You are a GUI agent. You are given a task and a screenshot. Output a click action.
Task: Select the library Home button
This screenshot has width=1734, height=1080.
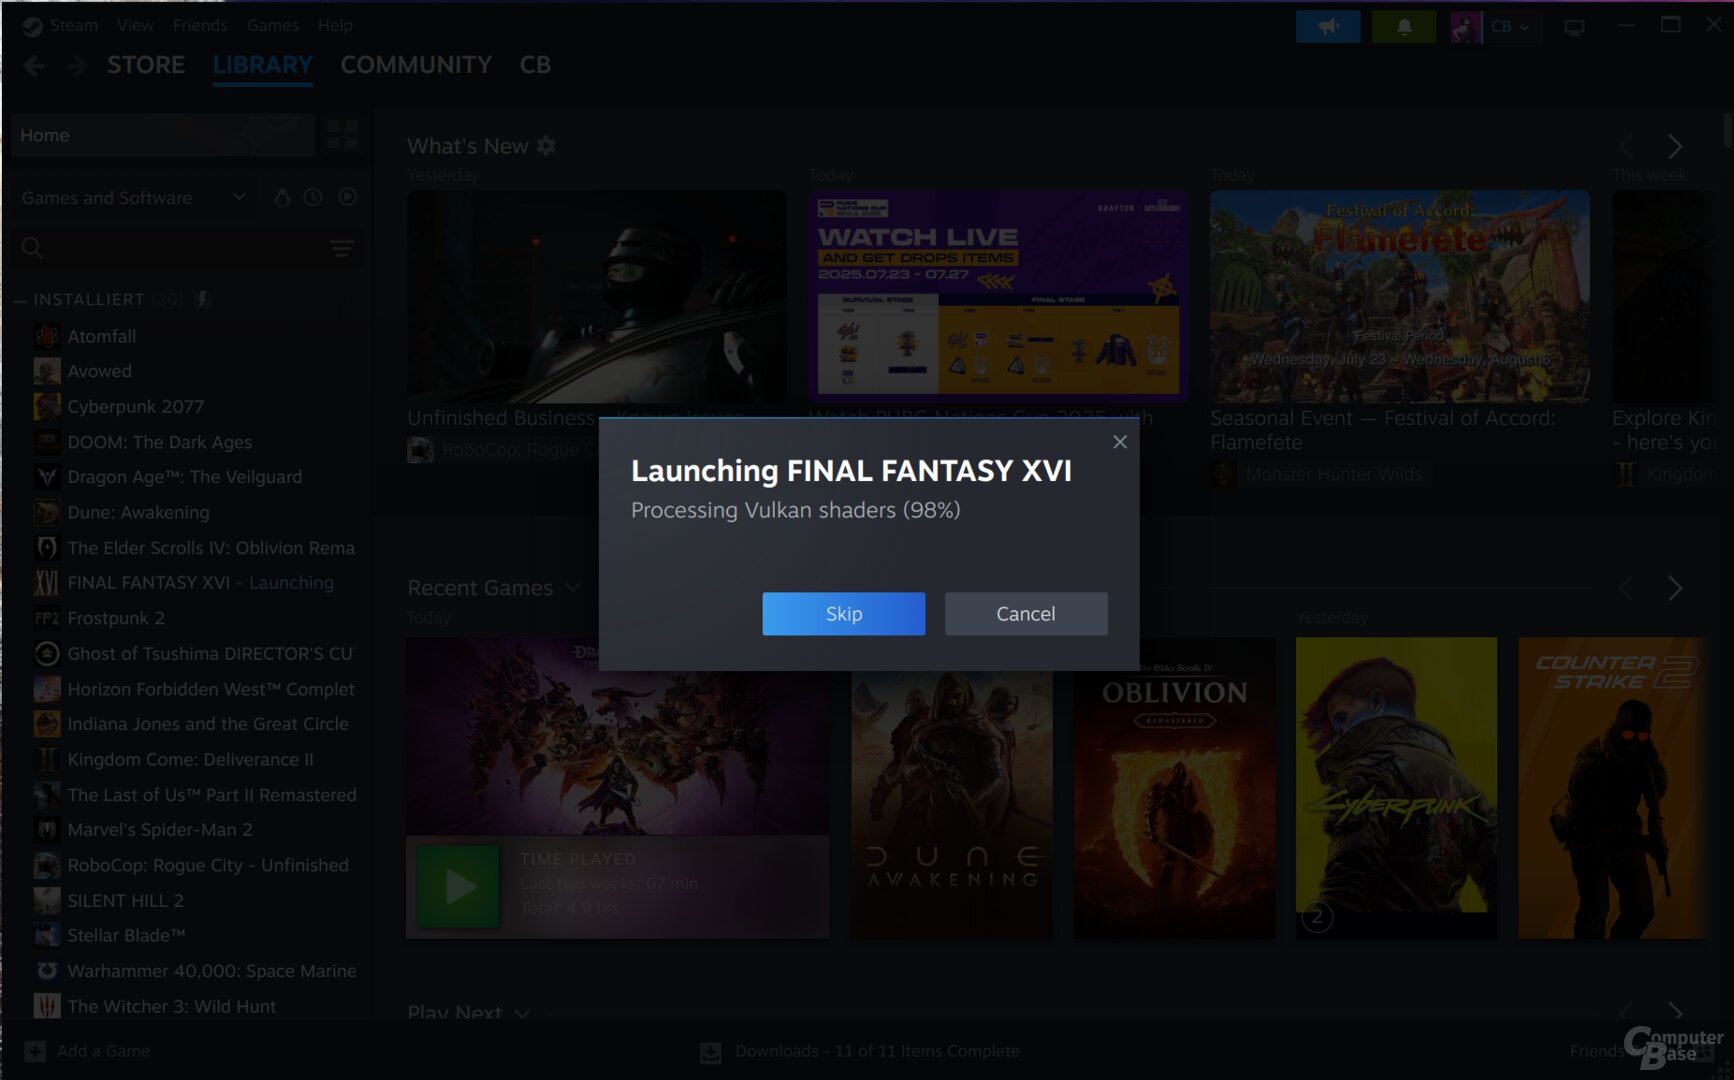click(163, 135)
